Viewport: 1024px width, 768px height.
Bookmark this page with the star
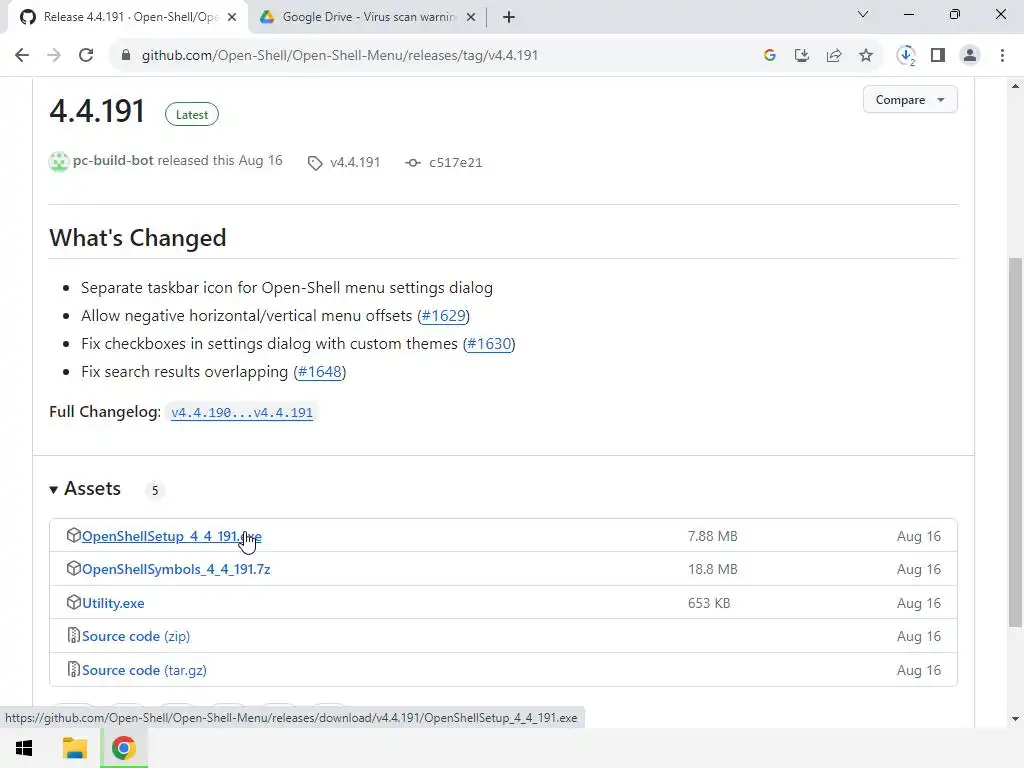tap(866, 56)
